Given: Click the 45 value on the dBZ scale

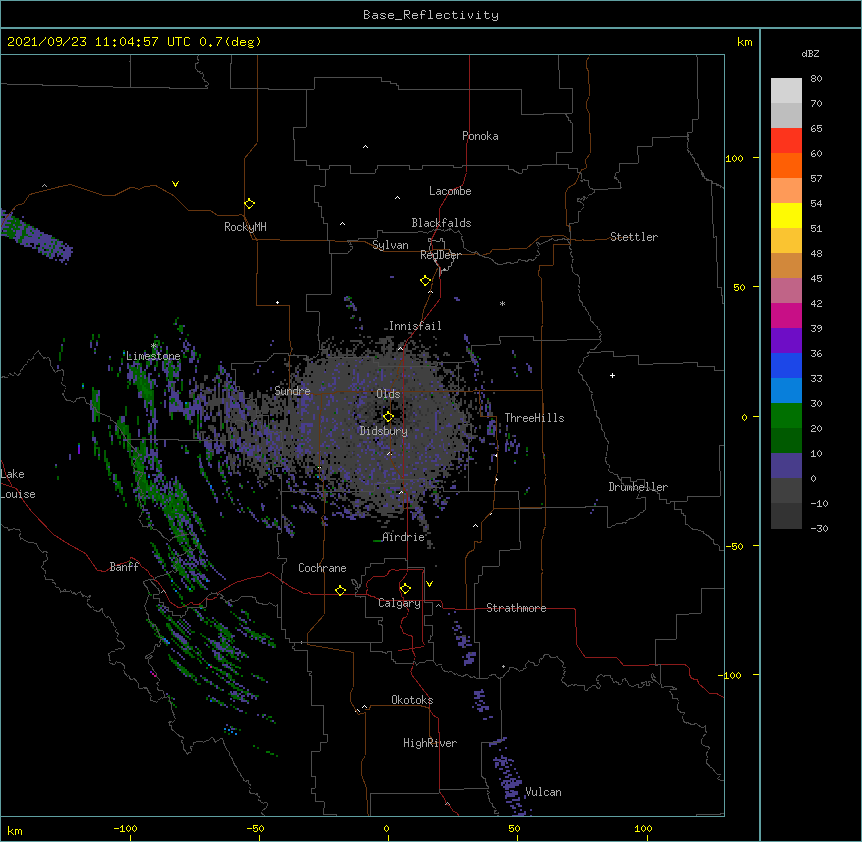Looking at the screenshot, I should click(816, 278).
